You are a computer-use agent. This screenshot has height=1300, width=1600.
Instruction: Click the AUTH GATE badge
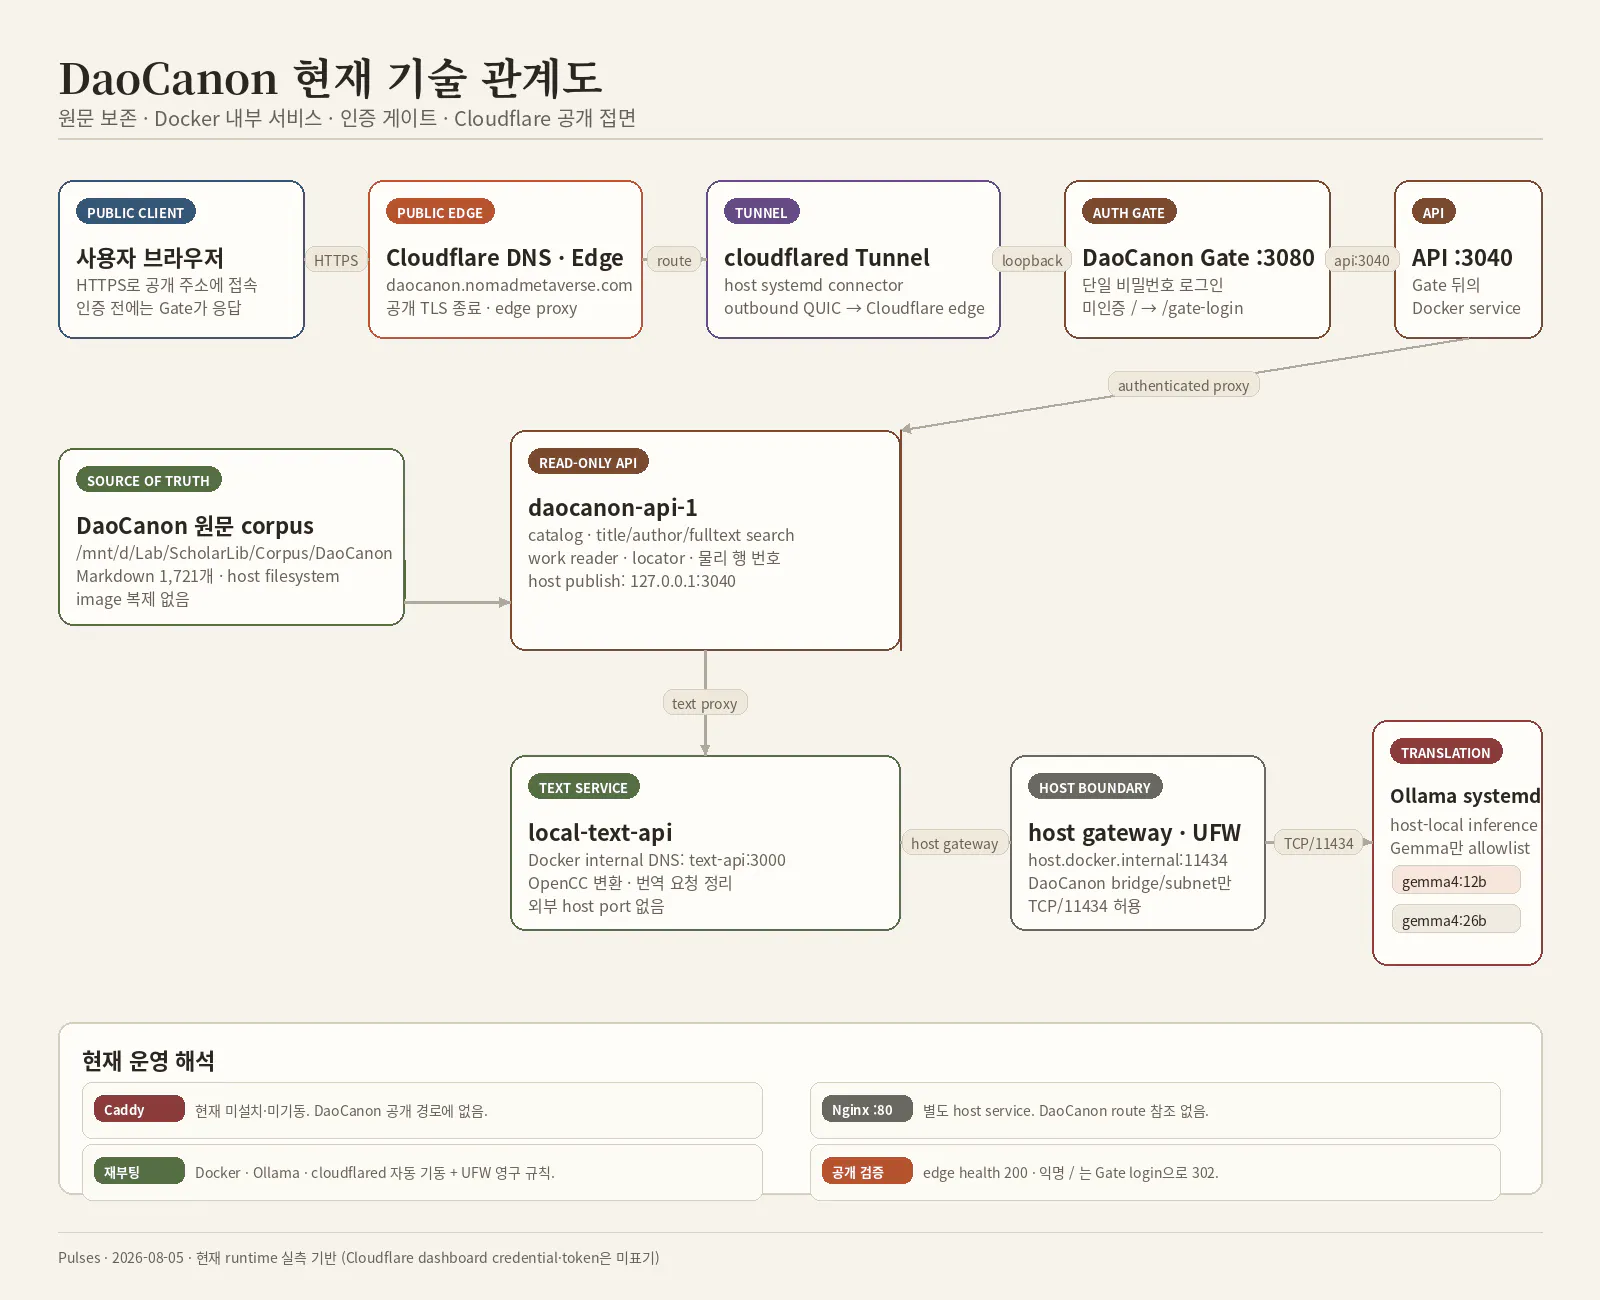coord(1129,212)
